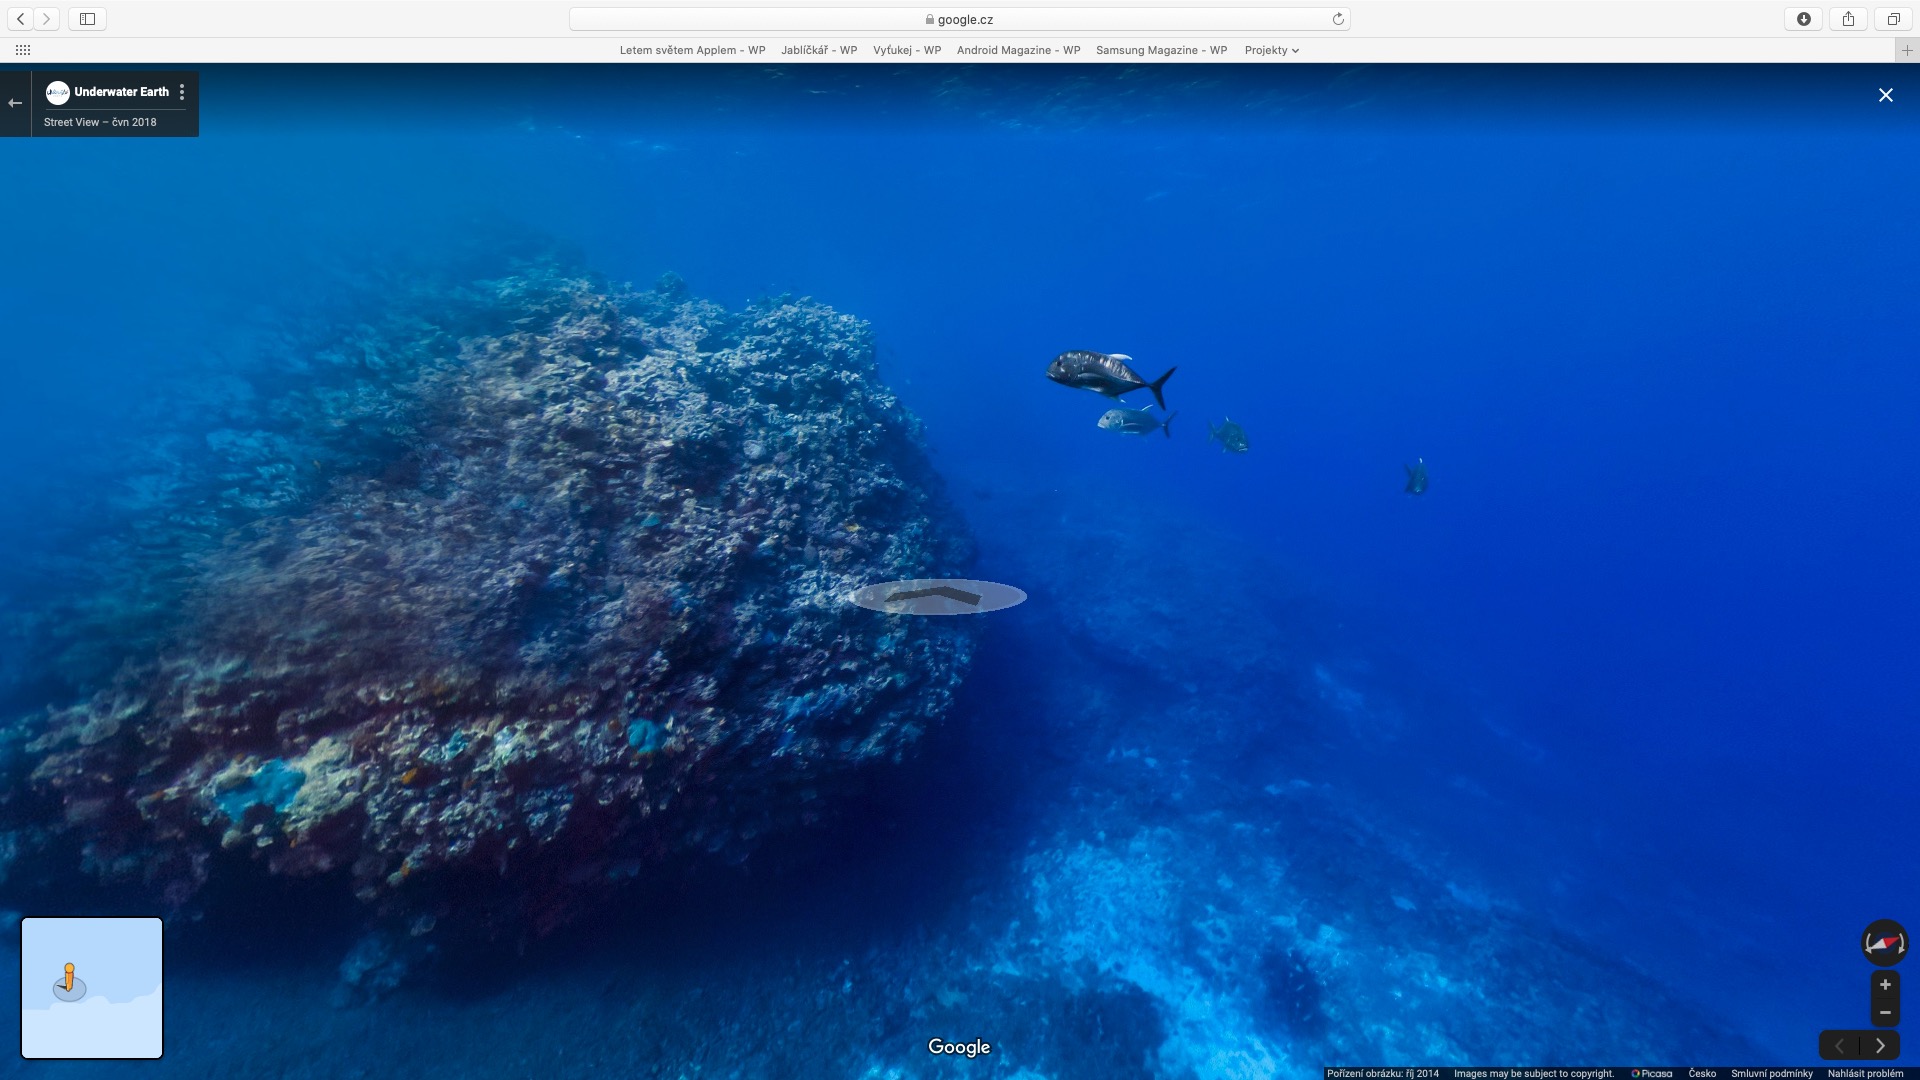Zoom out with the minus button
Image resolution: width=1920 pixels, height=1080 pixels.
click(x=1885, y=1013)
